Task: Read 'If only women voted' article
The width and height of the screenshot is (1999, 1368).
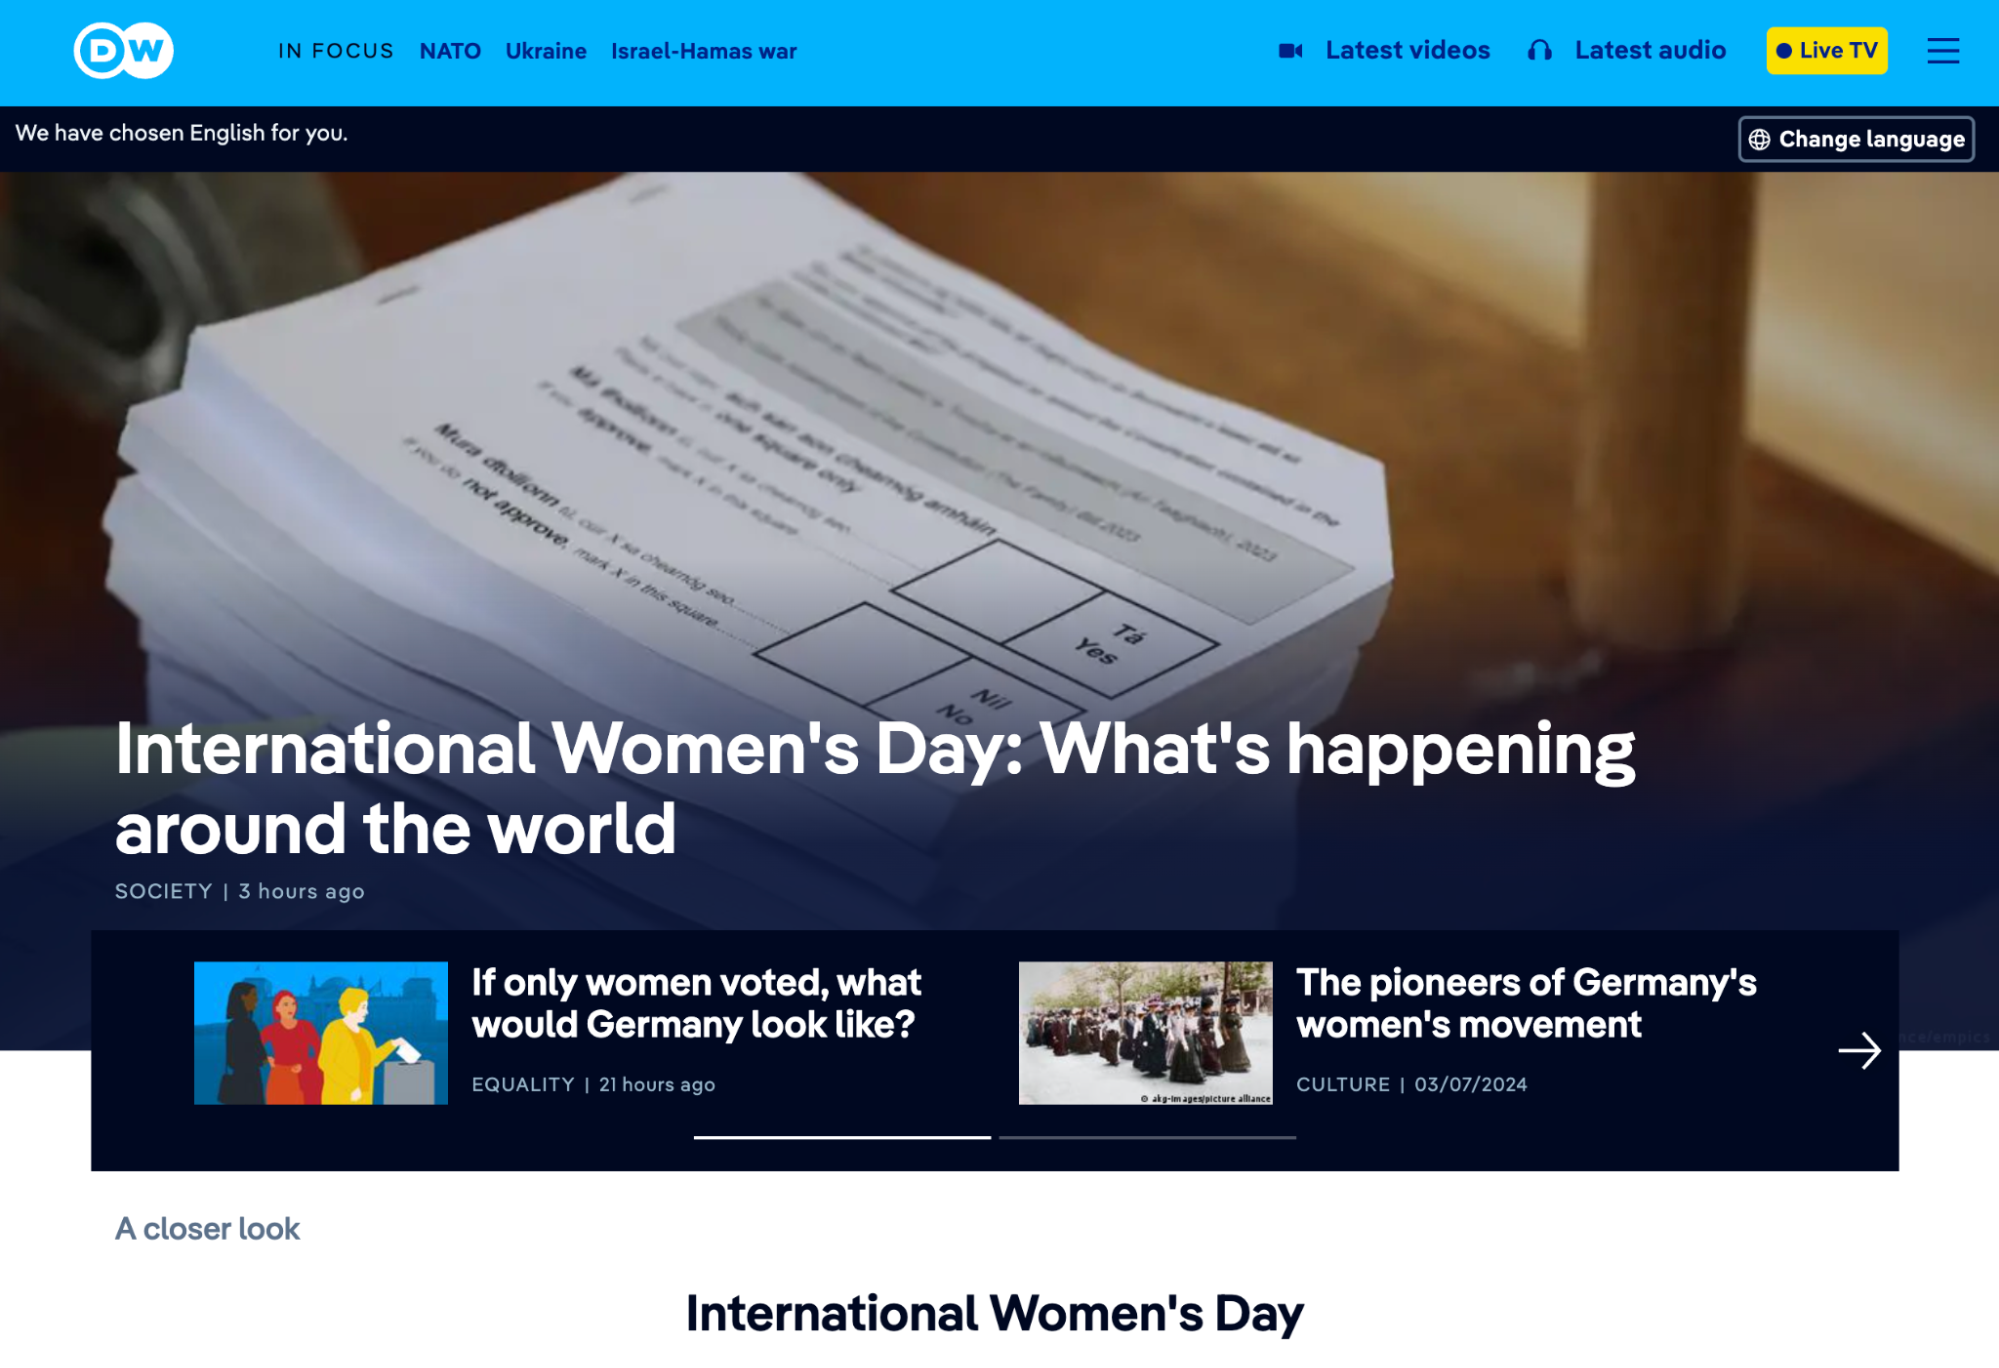Action: click(x=696, y=1003)
